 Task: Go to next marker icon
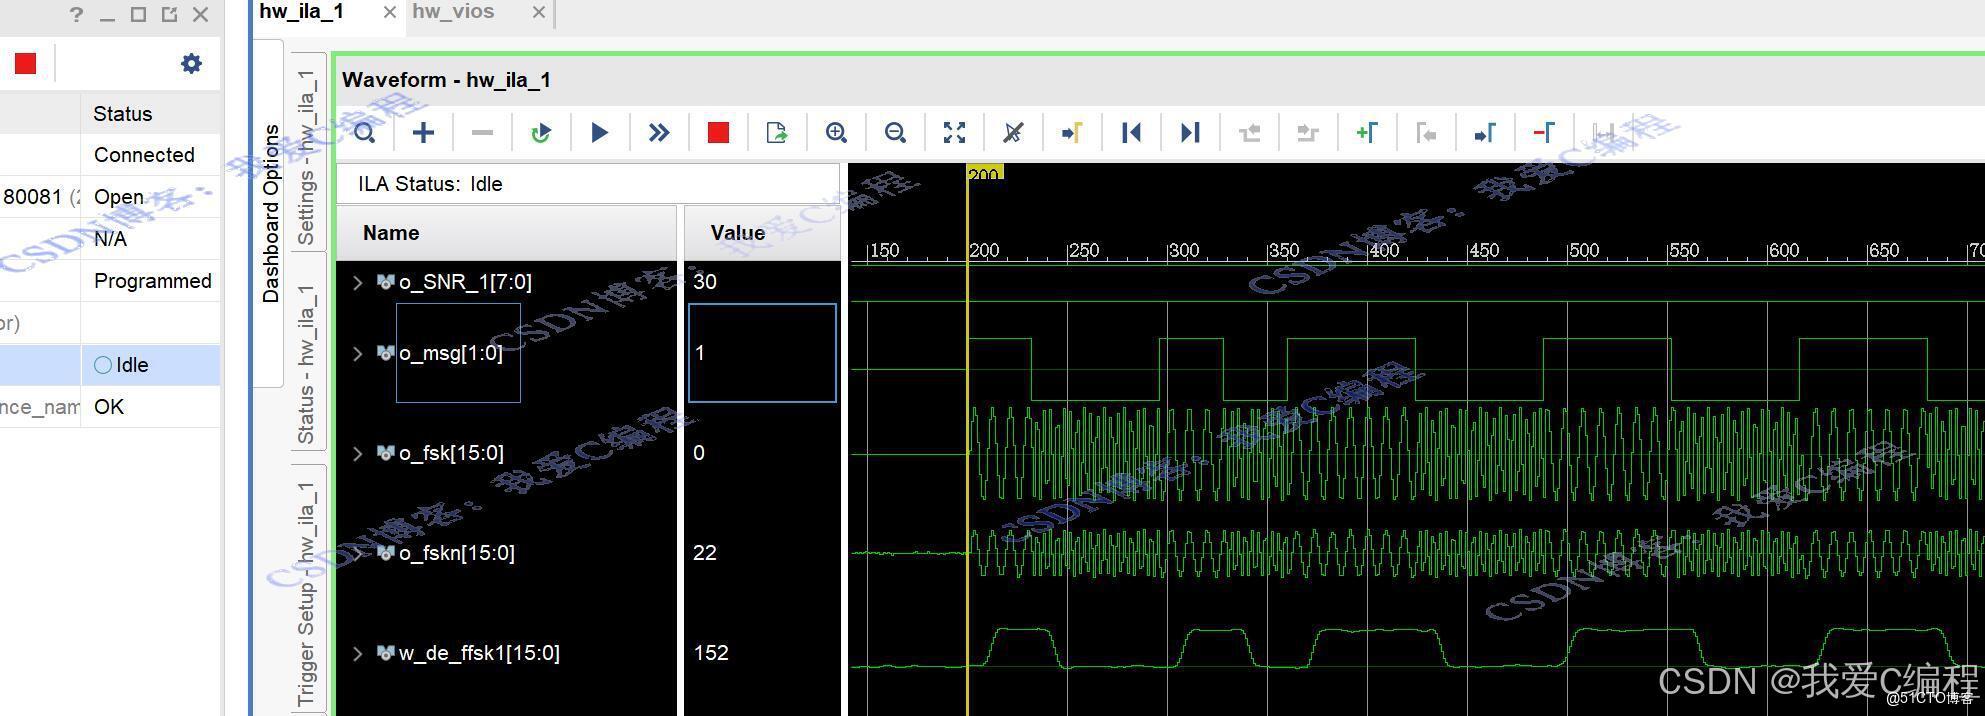coord(1485,133)
